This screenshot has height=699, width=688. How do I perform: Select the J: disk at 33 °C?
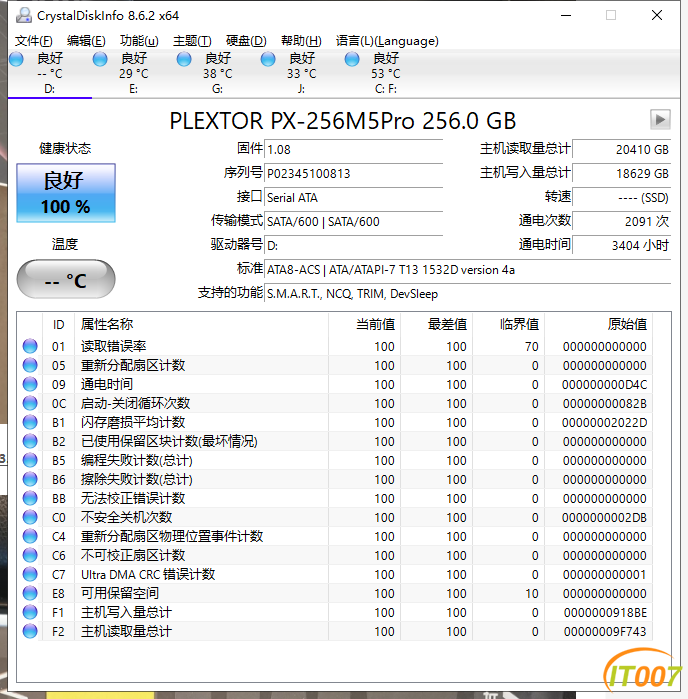pos(301,74)
